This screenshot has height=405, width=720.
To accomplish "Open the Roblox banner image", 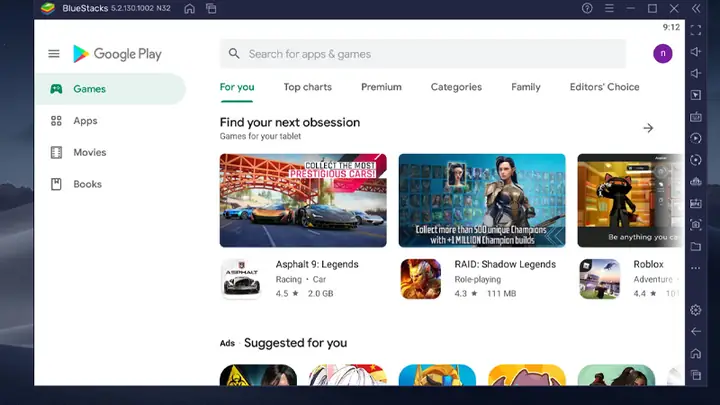I will point(630,200).
